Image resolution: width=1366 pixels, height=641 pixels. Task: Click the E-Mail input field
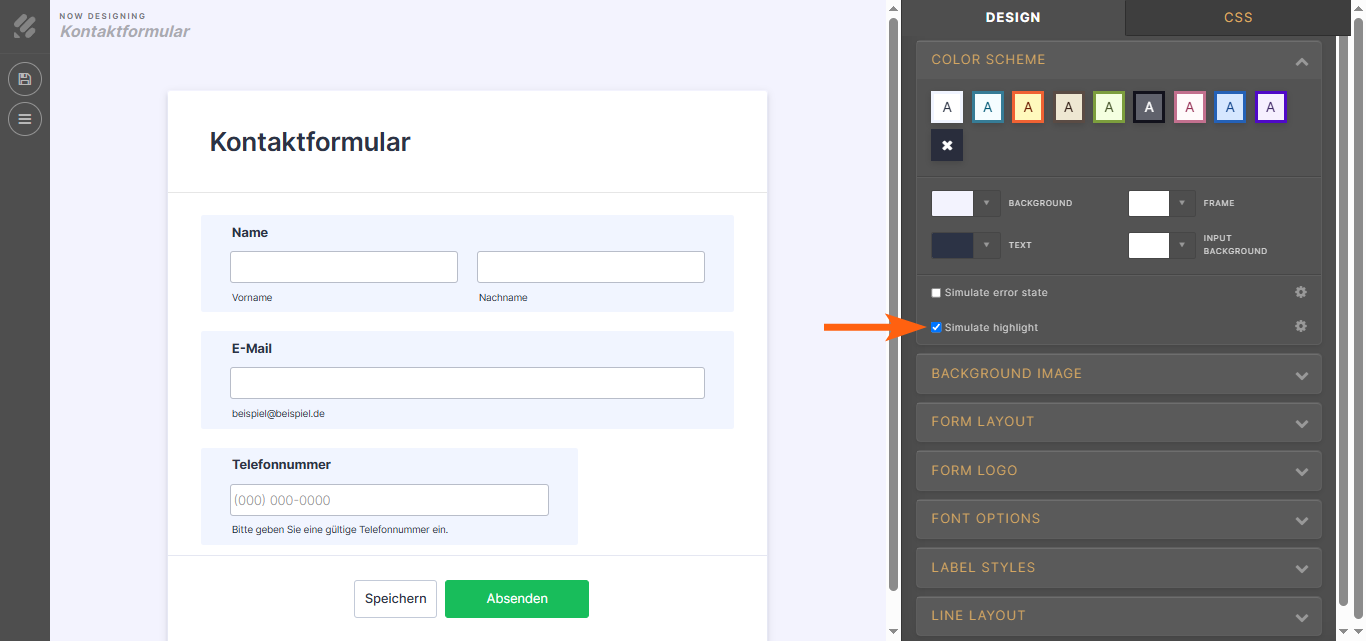[467, 383]
